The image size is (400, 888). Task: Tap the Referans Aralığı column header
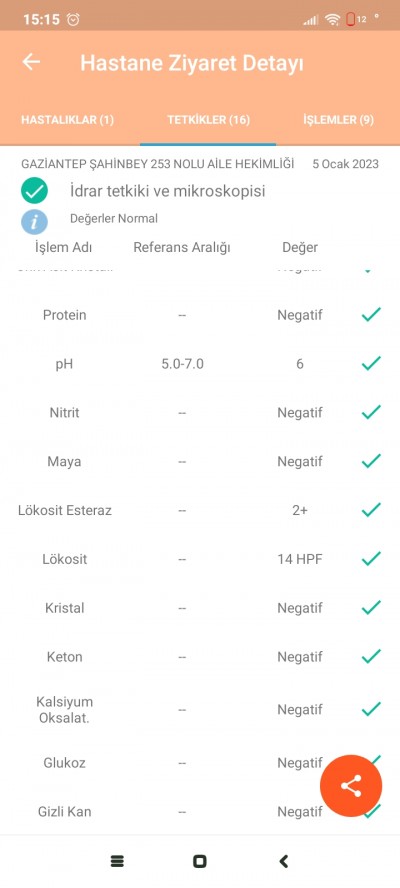tap(182, 247)
